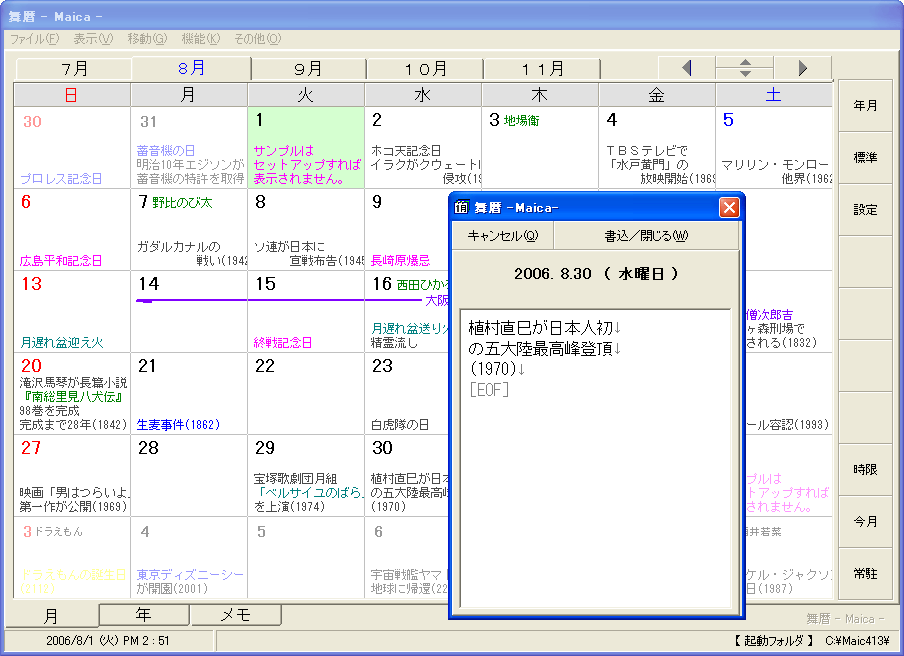Switch to the 7月 month tab
Image resolution: width=904 pixels, height=656 pixels.
click(74, 69)
